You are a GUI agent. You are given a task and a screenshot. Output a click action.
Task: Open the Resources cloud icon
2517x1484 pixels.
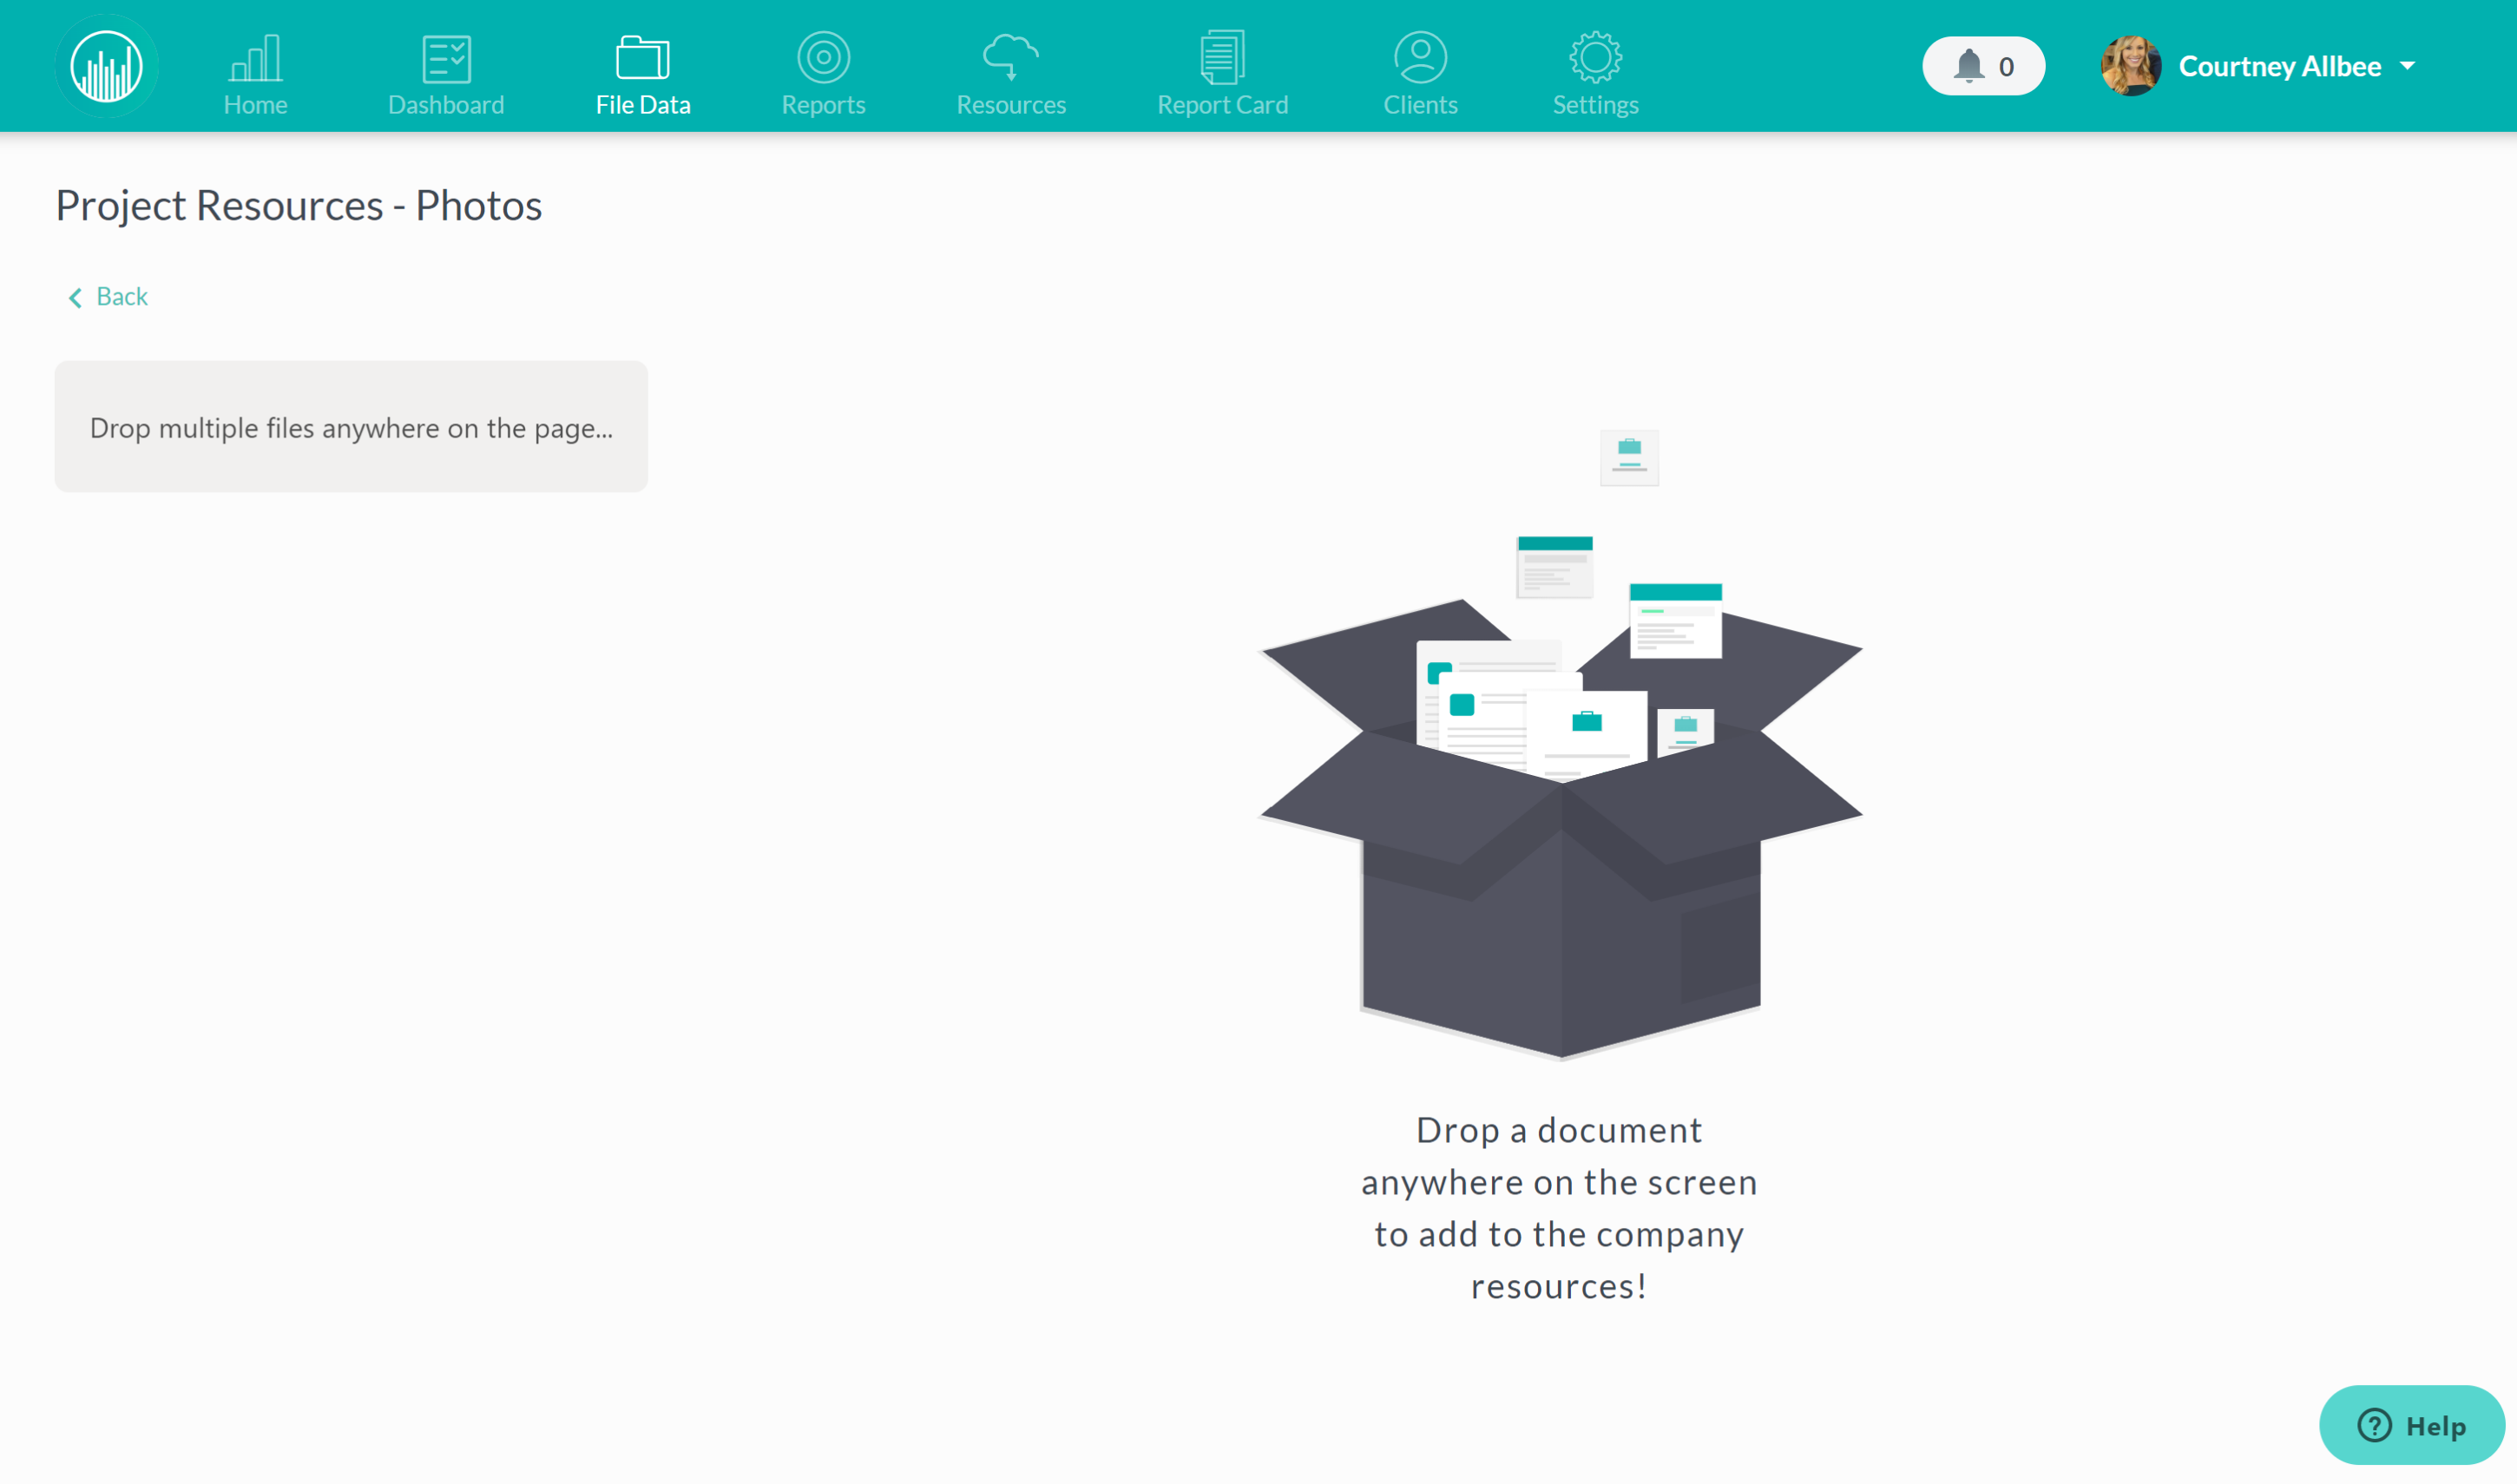[1011, 57]
